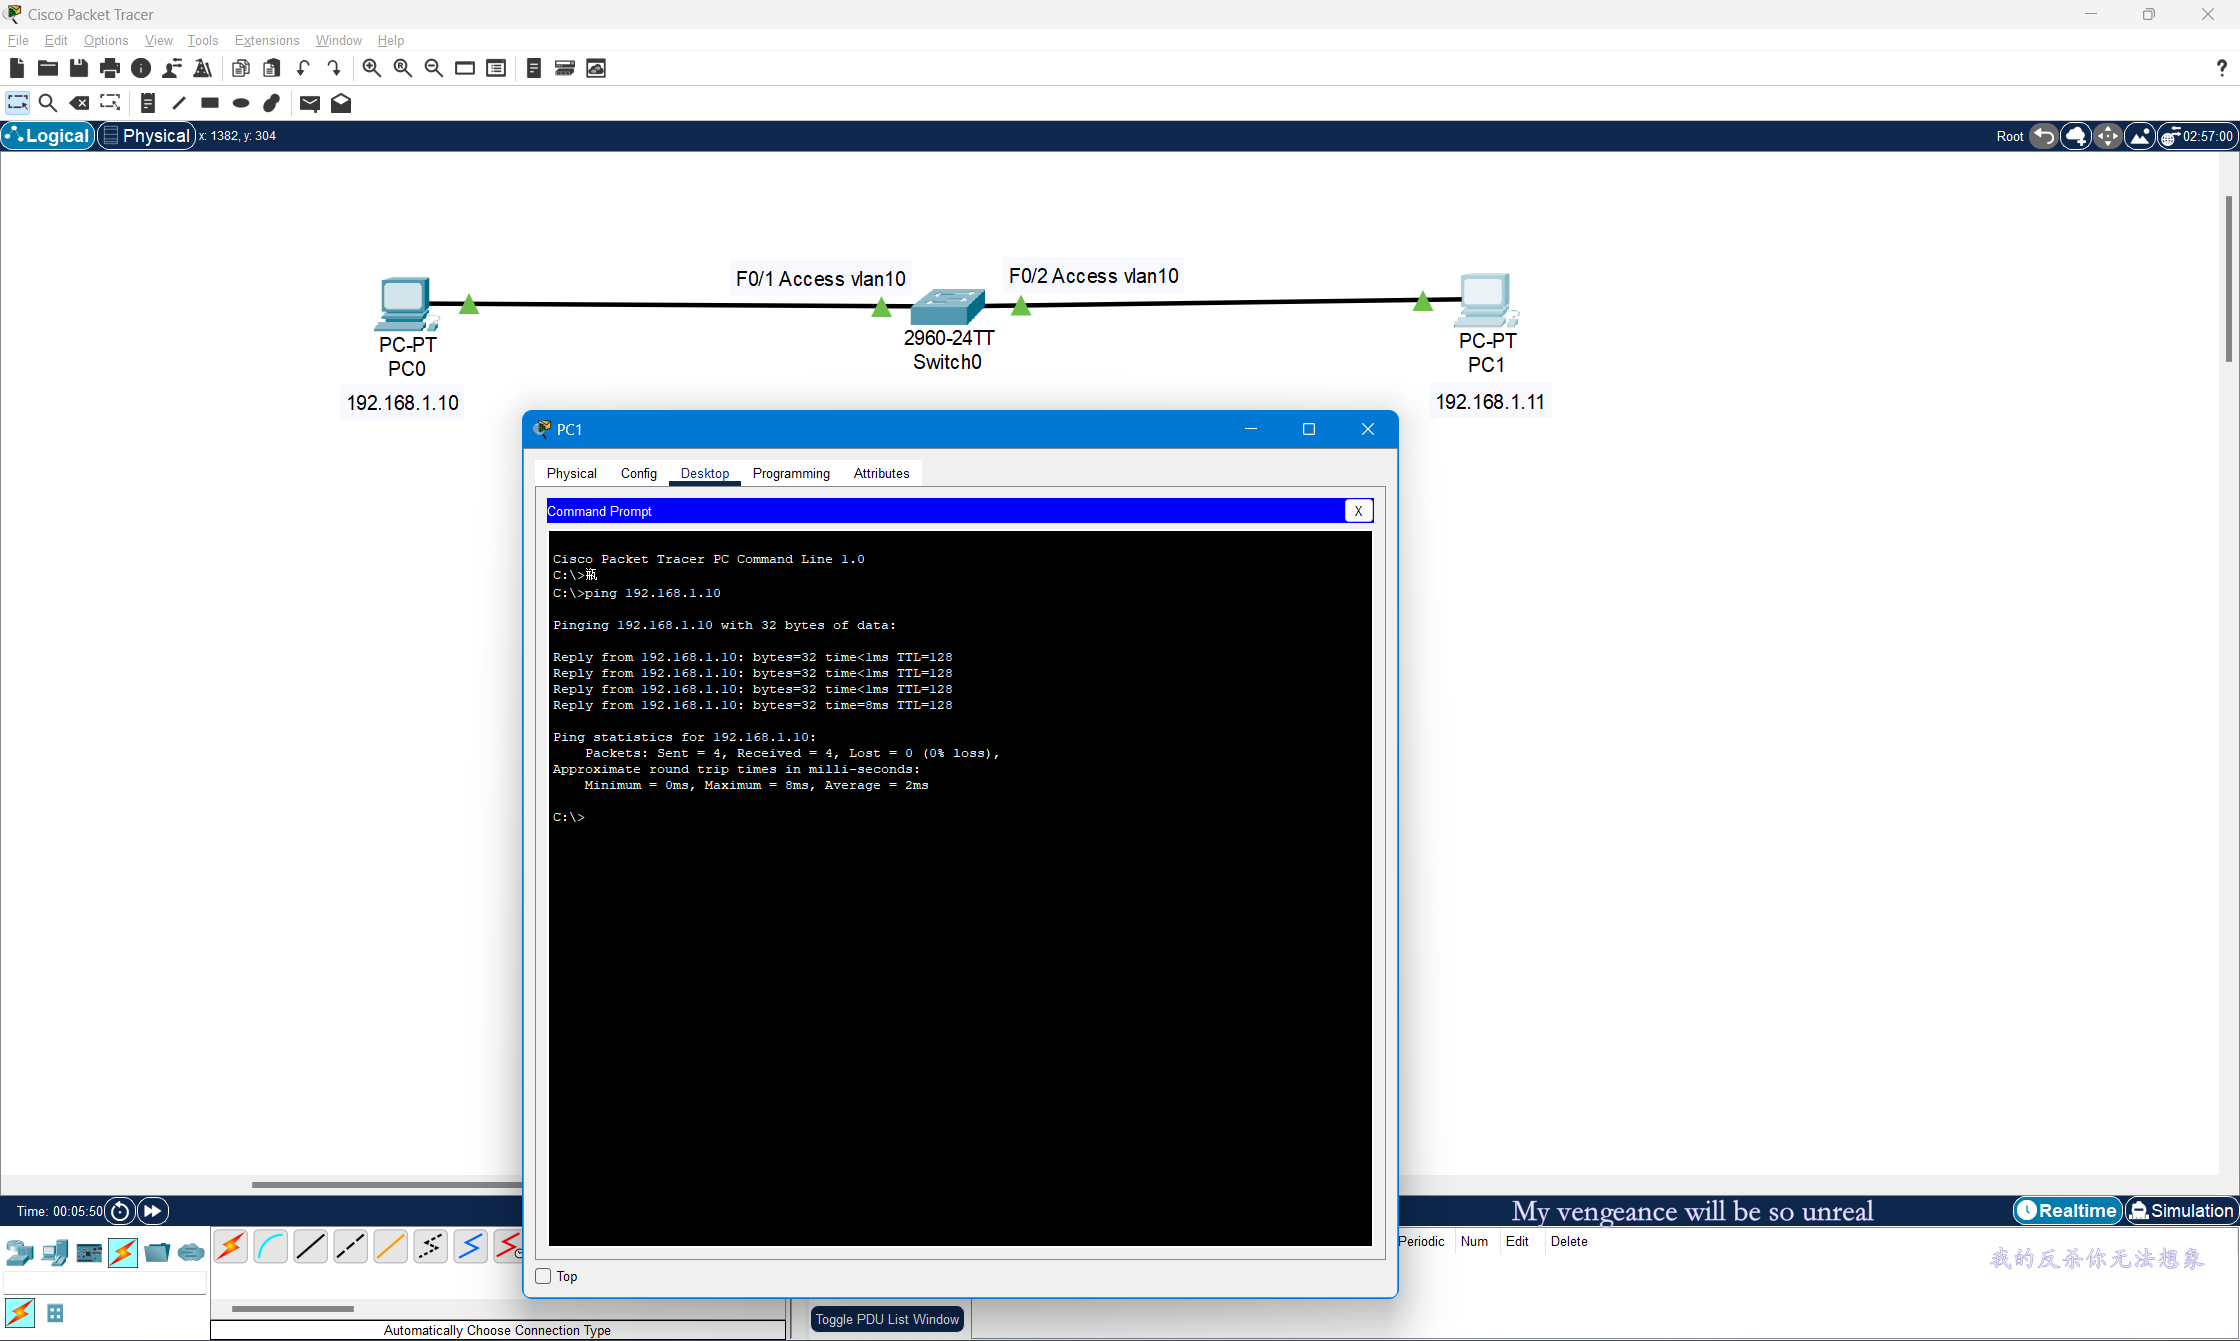
Task: Close the Command Prompt with X
Action: tap(1358, 511)
